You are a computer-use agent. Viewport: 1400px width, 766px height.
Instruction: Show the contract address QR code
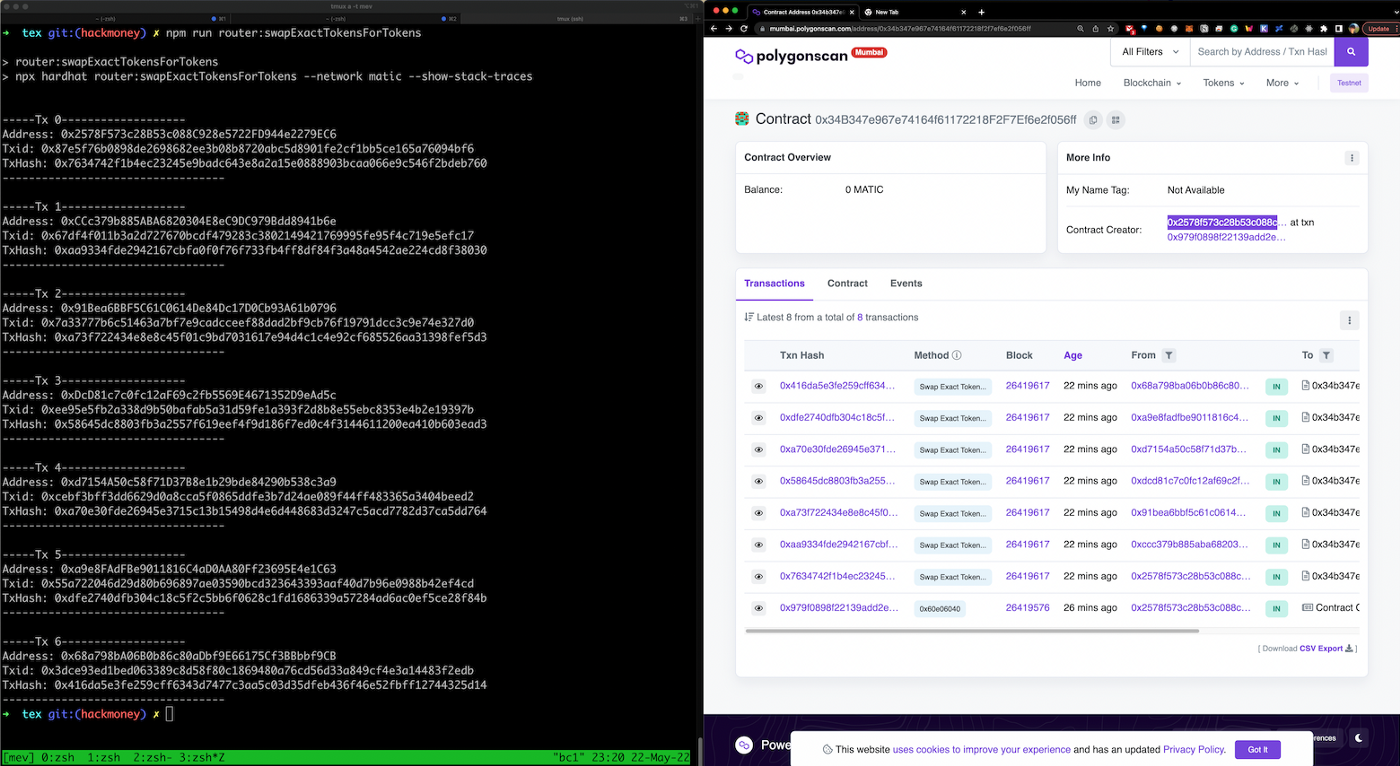[1116, 120]
